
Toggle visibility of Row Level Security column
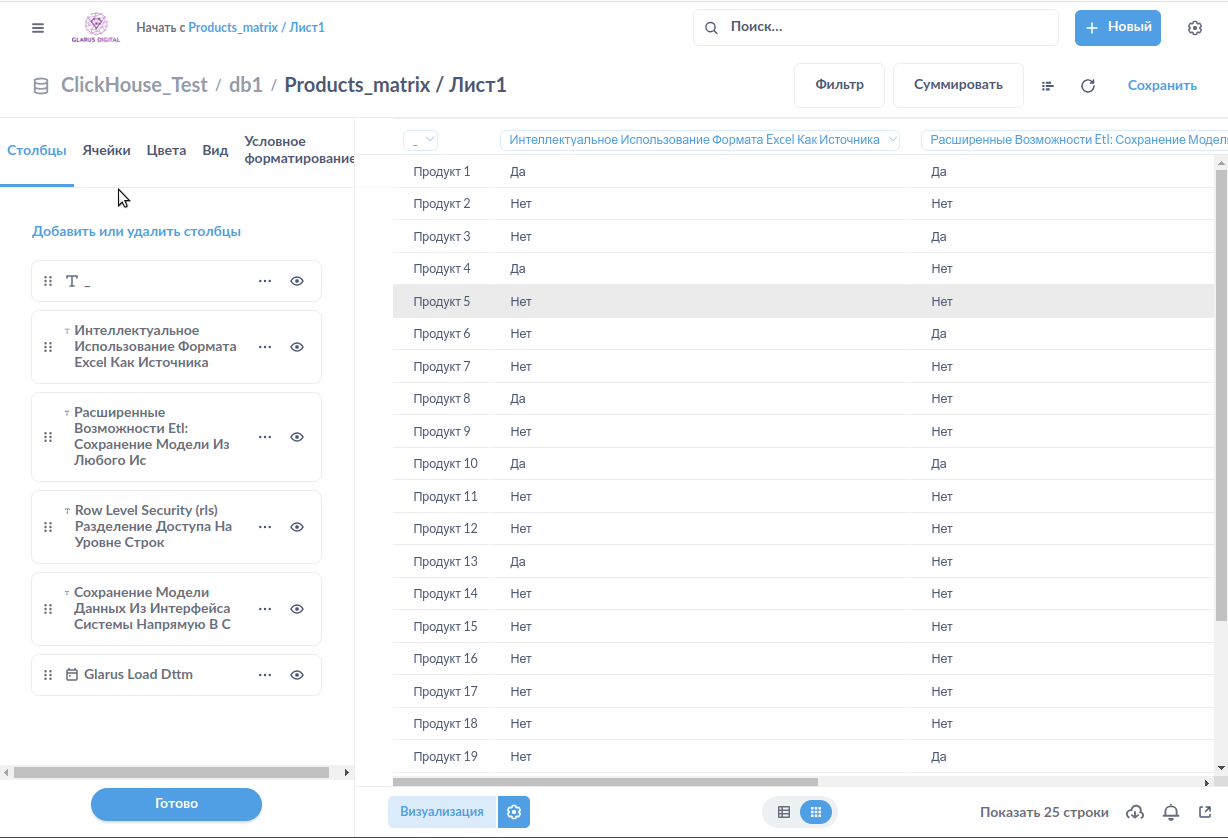(x=297, y=527)
